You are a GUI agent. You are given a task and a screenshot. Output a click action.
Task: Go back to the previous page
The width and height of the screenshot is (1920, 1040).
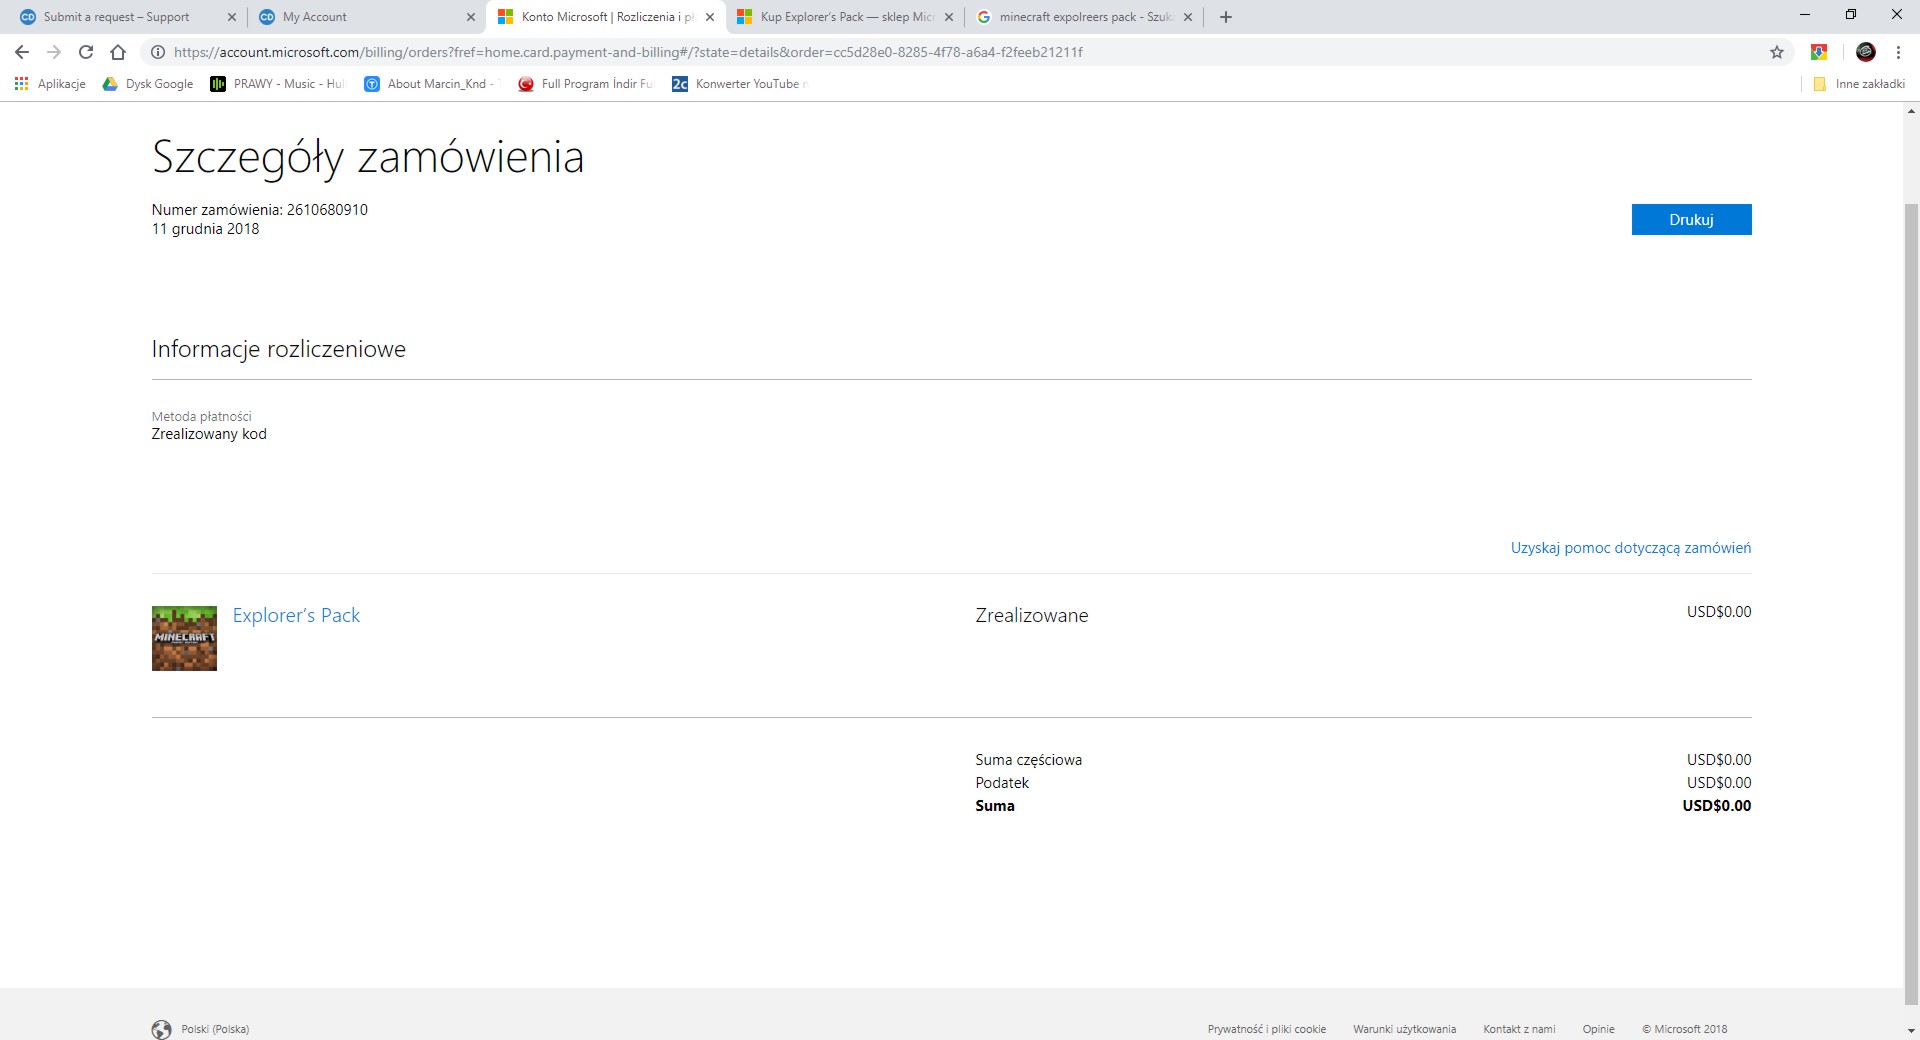pyautogui.click(x=22, y=52)
